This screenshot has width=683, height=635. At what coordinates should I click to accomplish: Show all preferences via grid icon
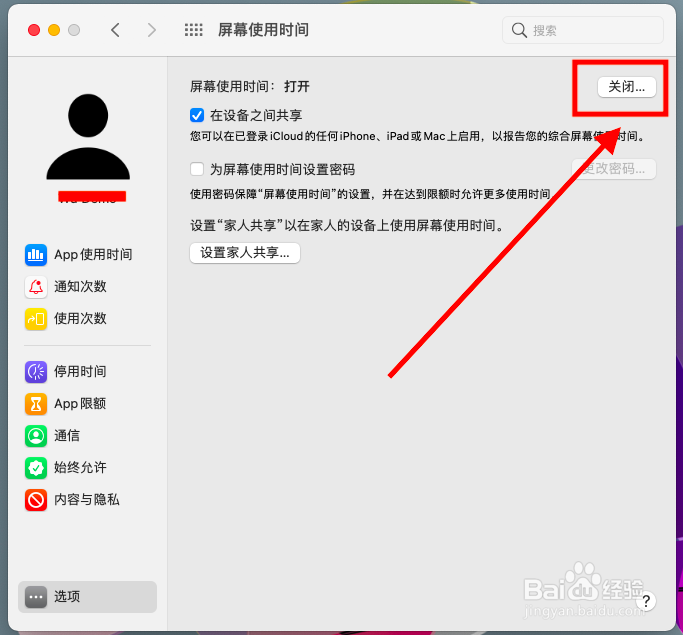[193, 30]
